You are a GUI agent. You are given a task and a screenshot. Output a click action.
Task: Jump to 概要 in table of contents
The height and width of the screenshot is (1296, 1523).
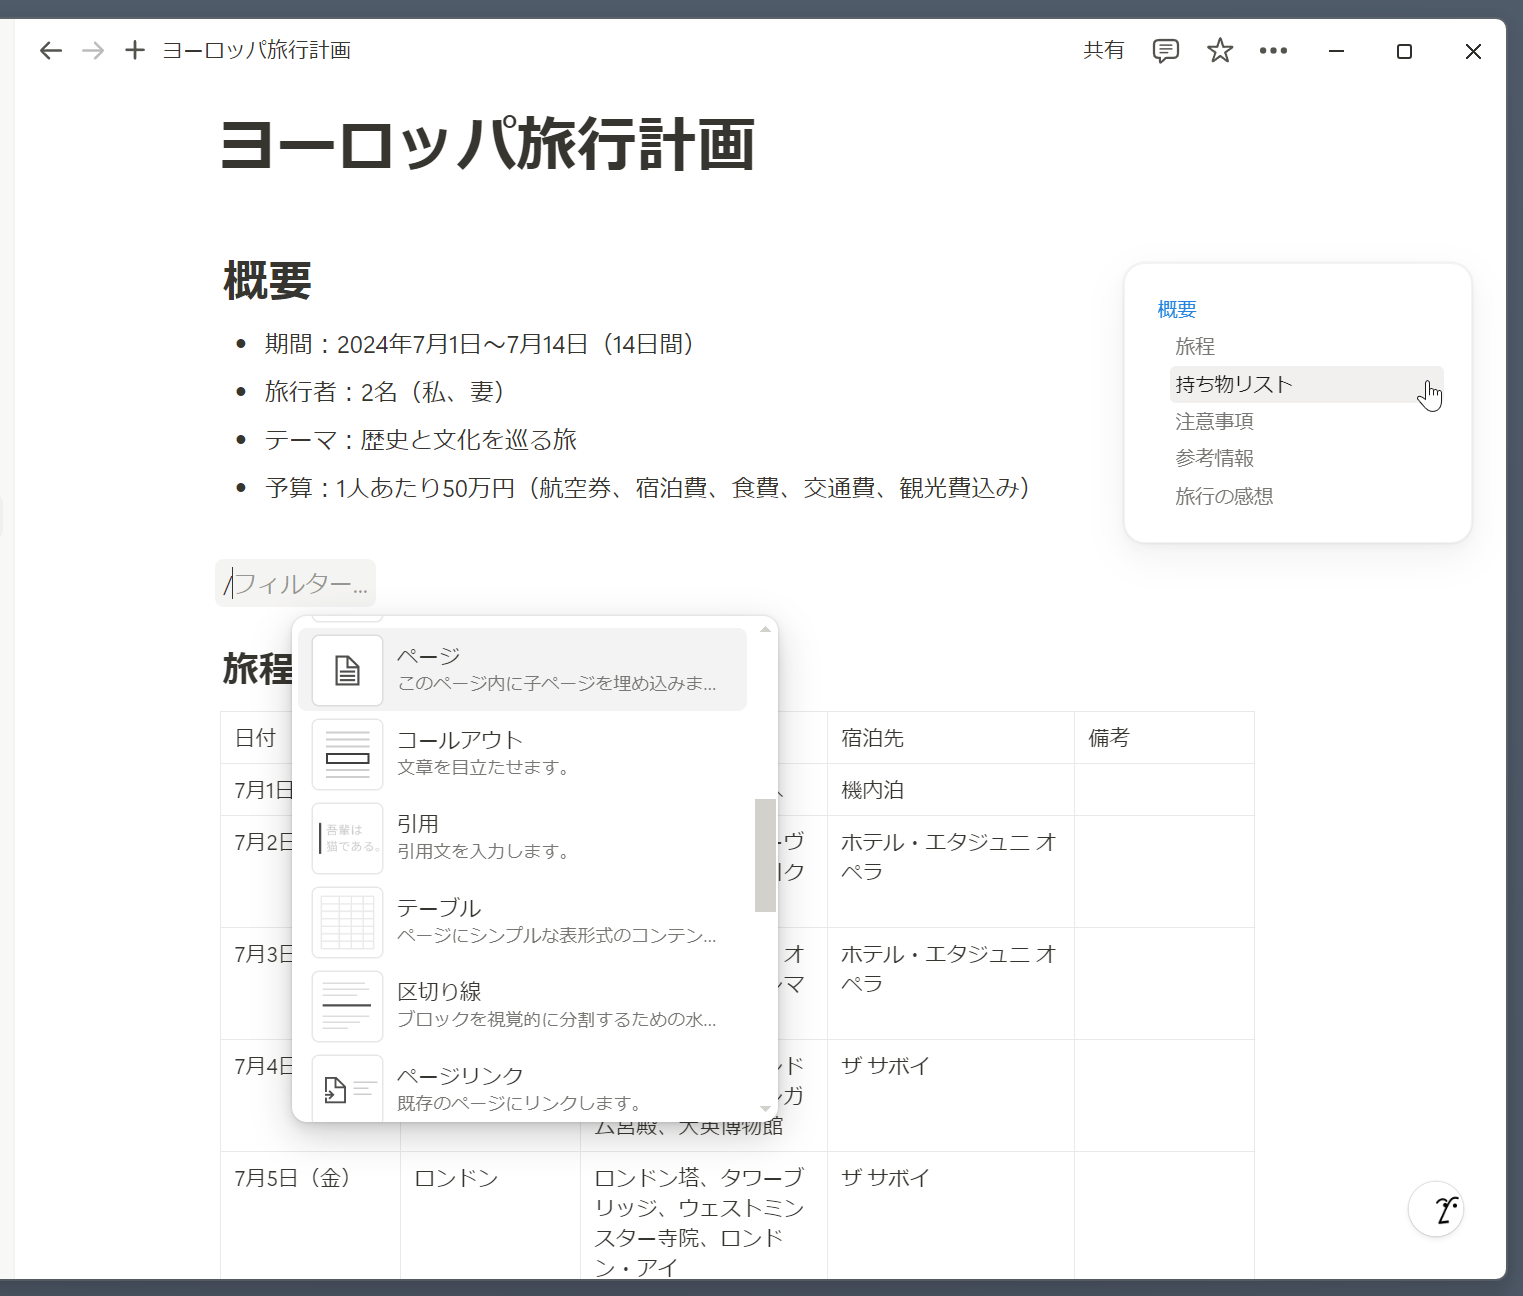[x=1177, y=310]
